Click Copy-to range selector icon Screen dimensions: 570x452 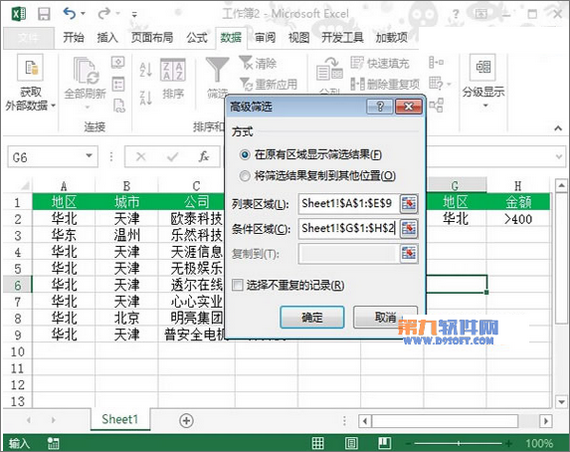[409, 253]
